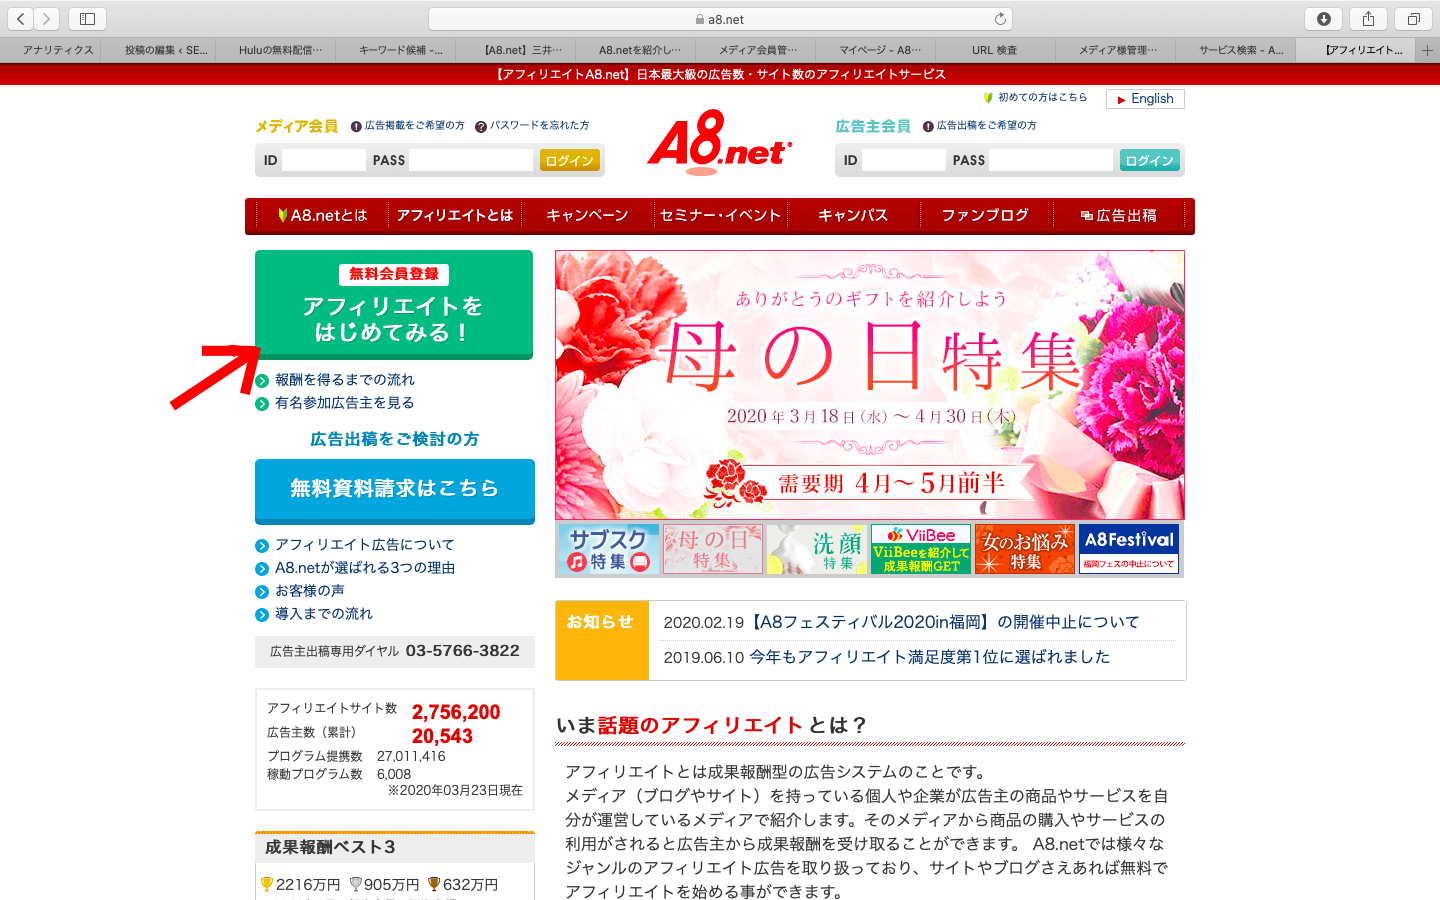
Task: Click the blue 無料資料請求はこちら button
Action: point(395,491)
